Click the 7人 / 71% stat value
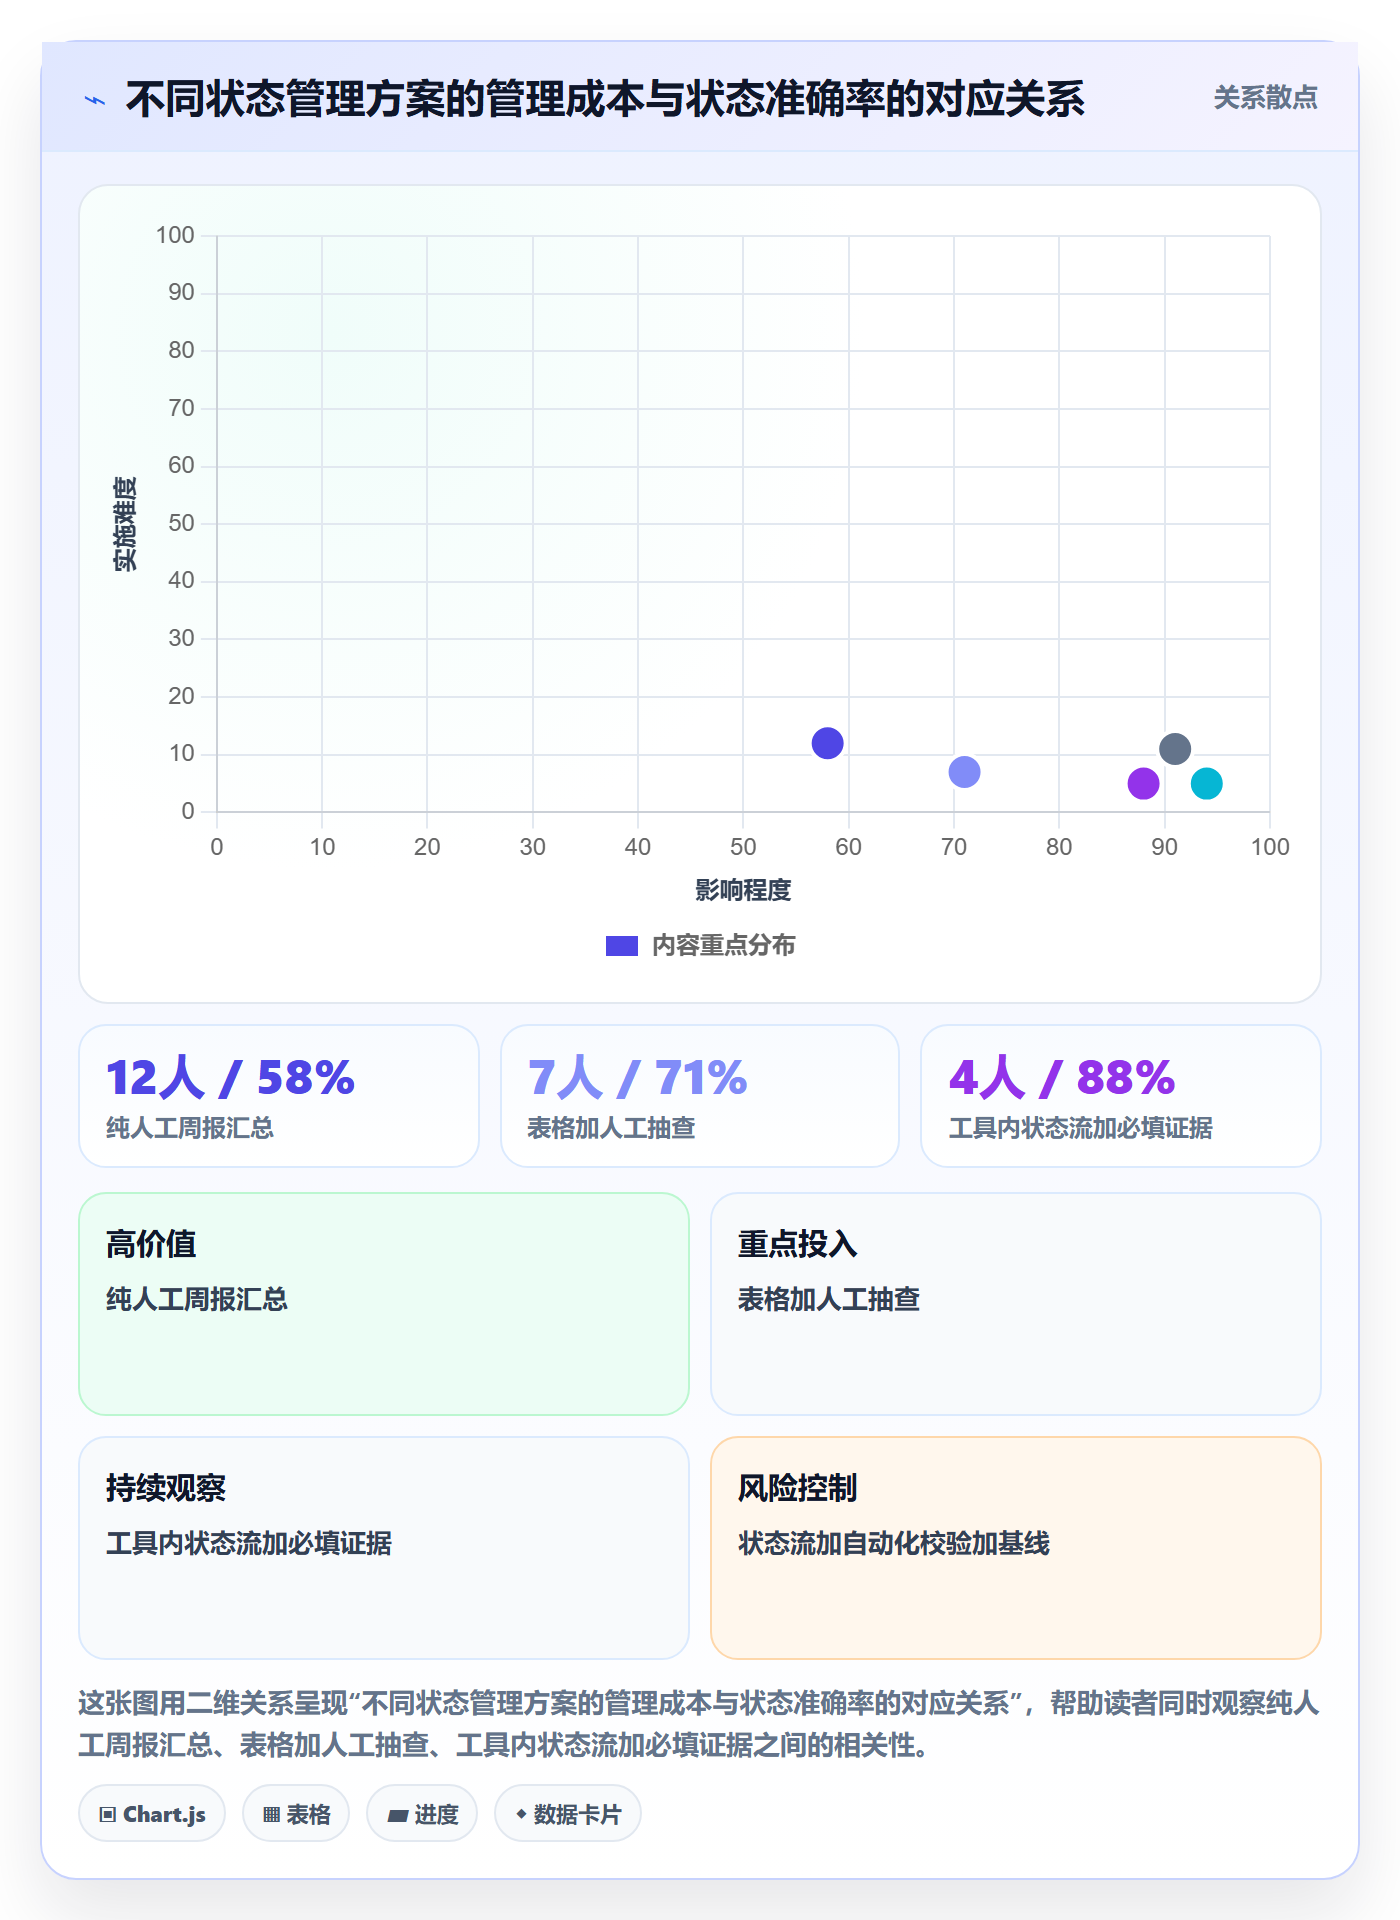1400x1920 pixels. tap(637, 1078)
